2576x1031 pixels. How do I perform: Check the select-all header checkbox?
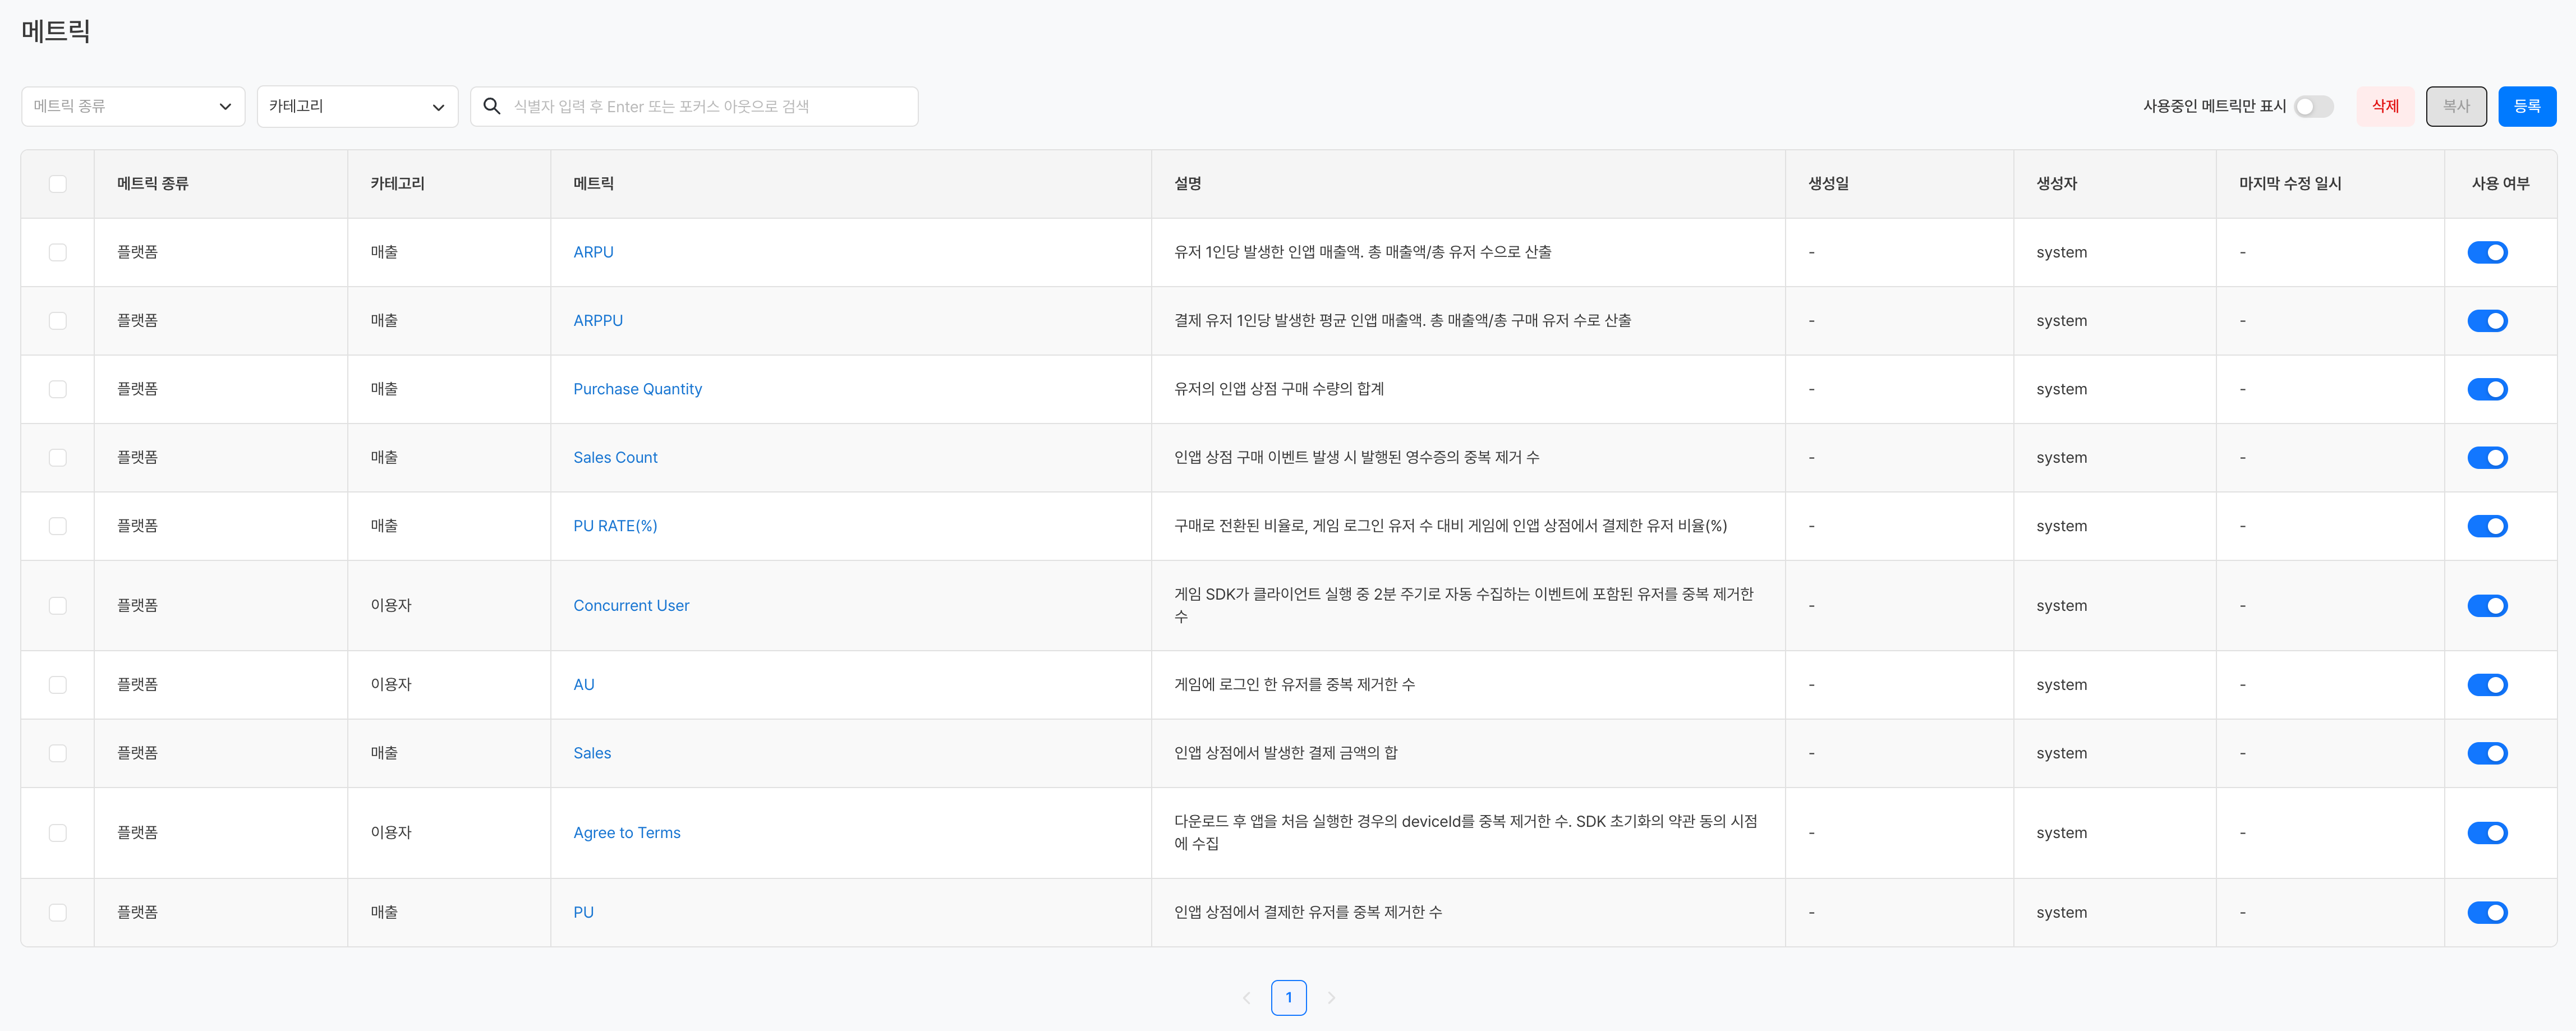58,184
